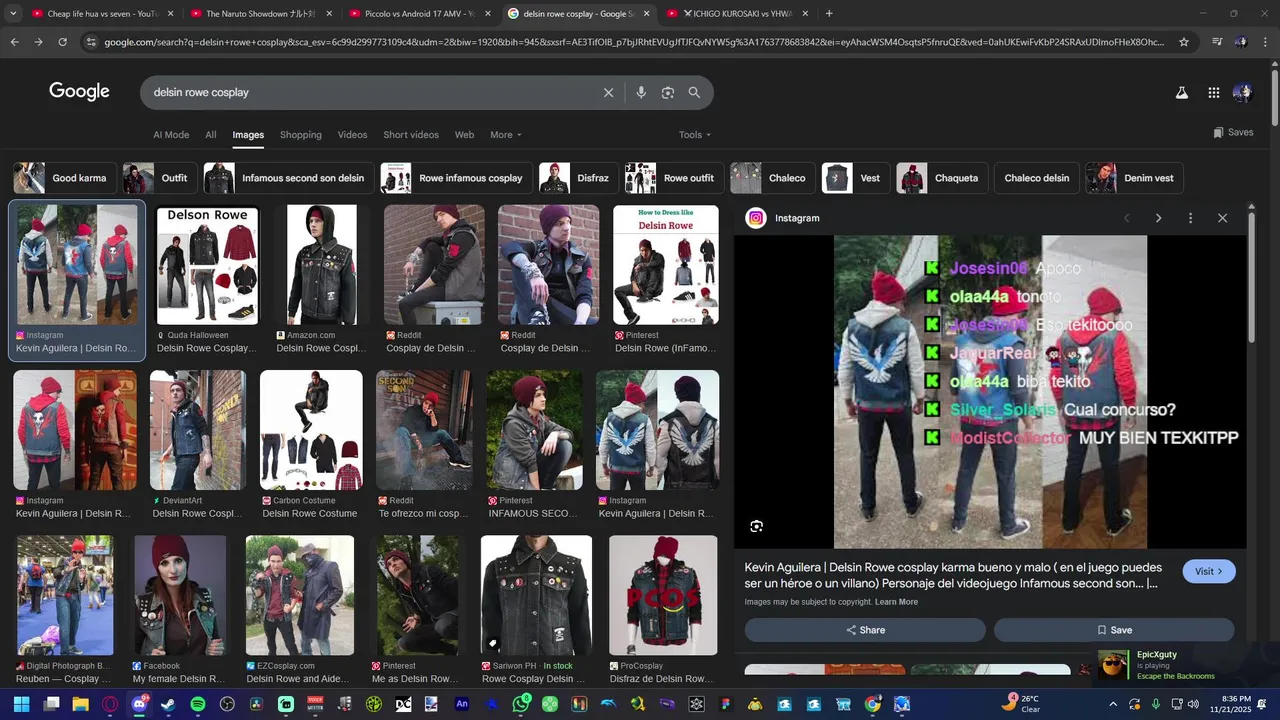The height and width of the screenshot is (720, 1280).
Task: Open the Carbon Costume Delsin Rowe thumbnail
Action: [311, 430]
